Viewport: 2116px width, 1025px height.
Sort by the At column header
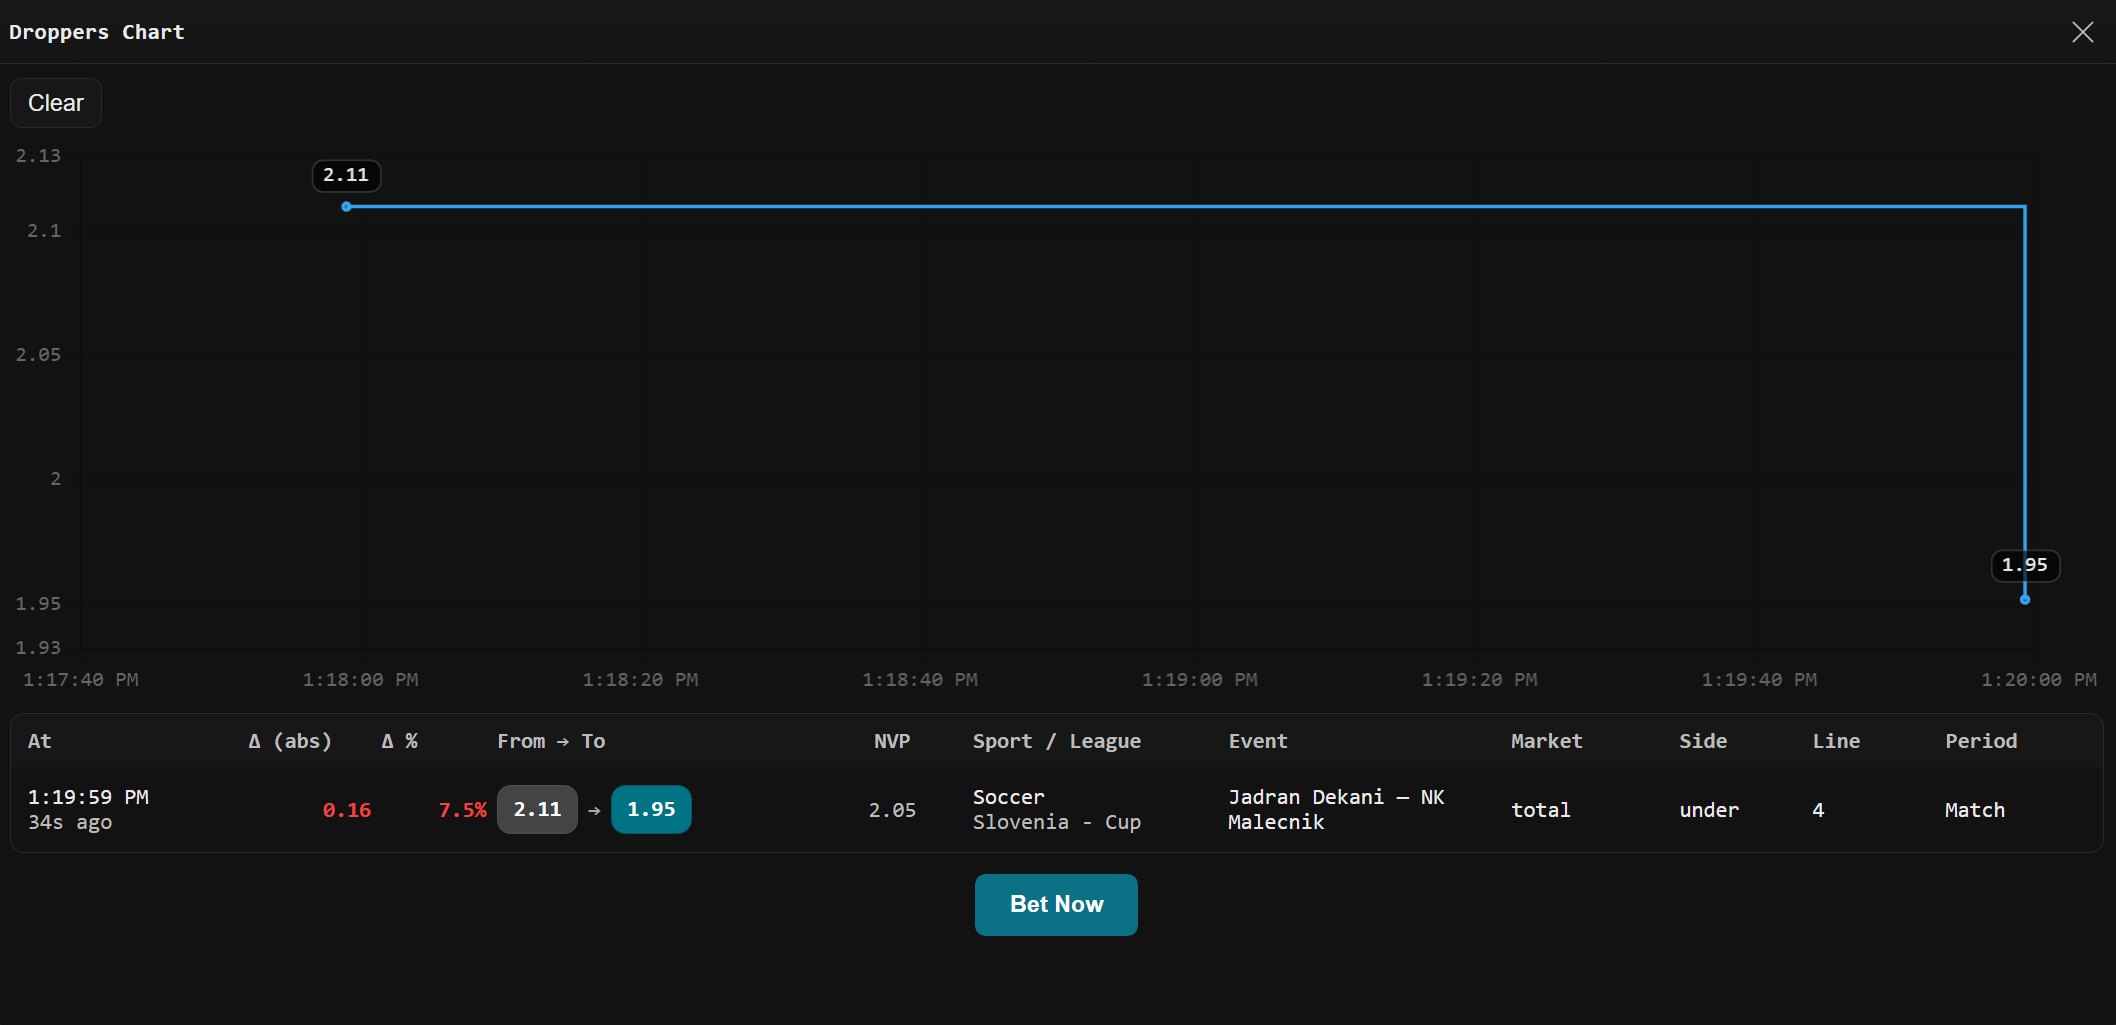(x=40, y=741)
